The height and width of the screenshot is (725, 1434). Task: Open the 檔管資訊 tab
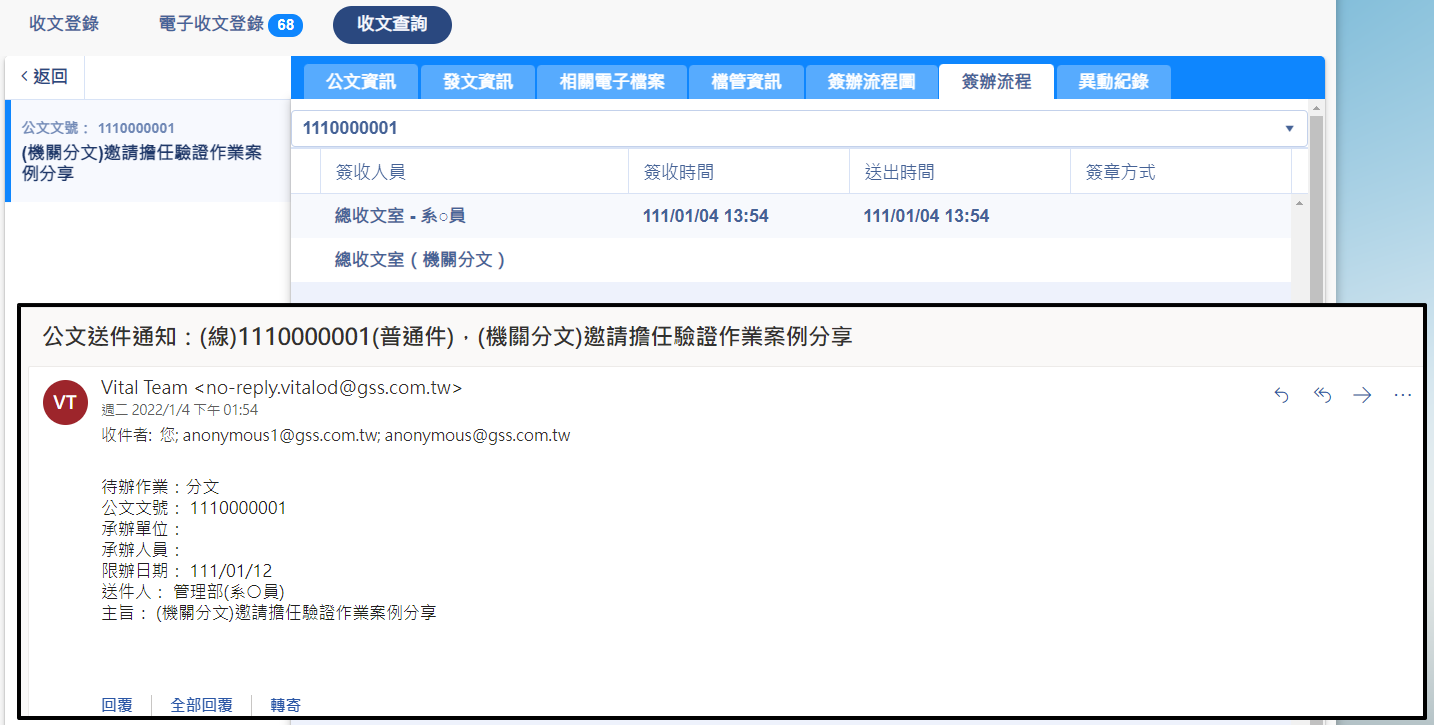[746, 82]
